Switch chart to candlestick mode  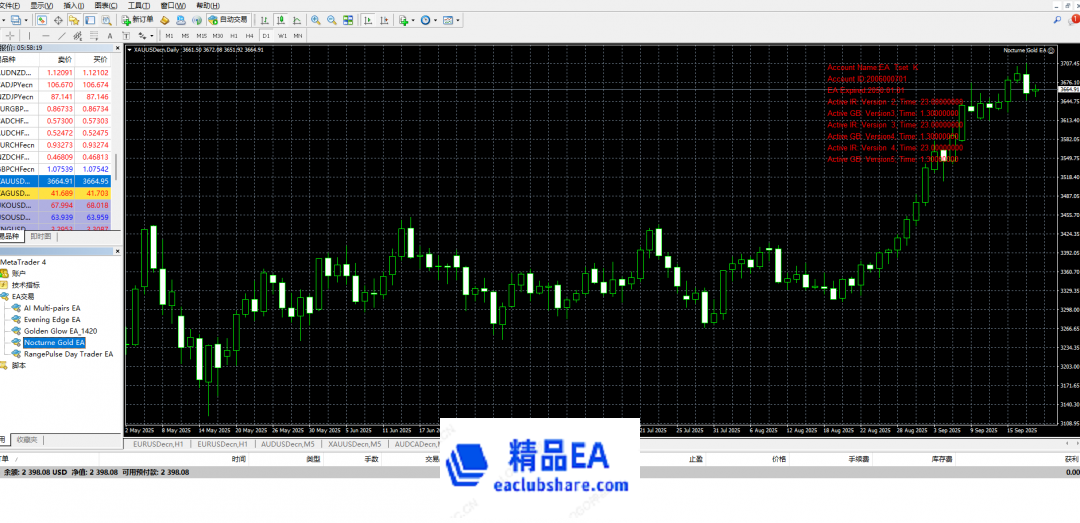pyautogui.click(x=281, y=20)
